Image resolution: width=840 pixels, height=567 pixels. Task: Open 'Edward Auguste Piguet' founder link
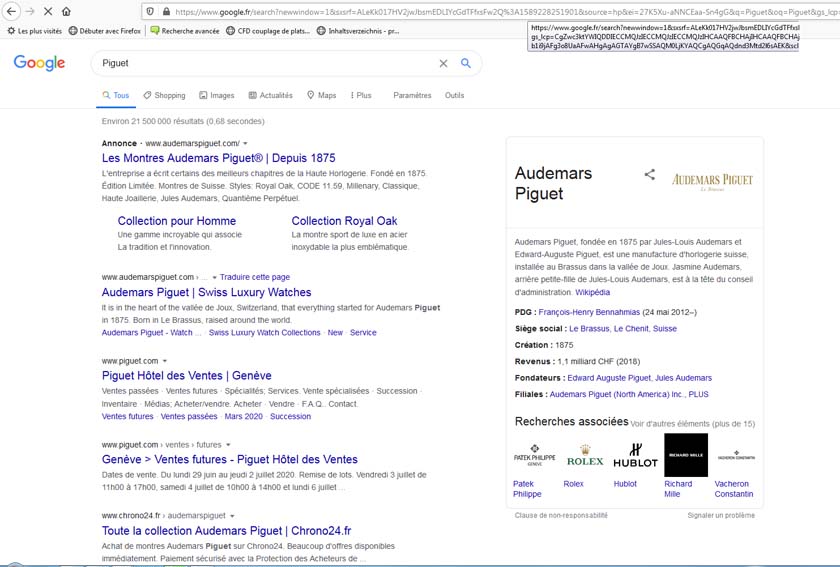[x=609, y=378]
